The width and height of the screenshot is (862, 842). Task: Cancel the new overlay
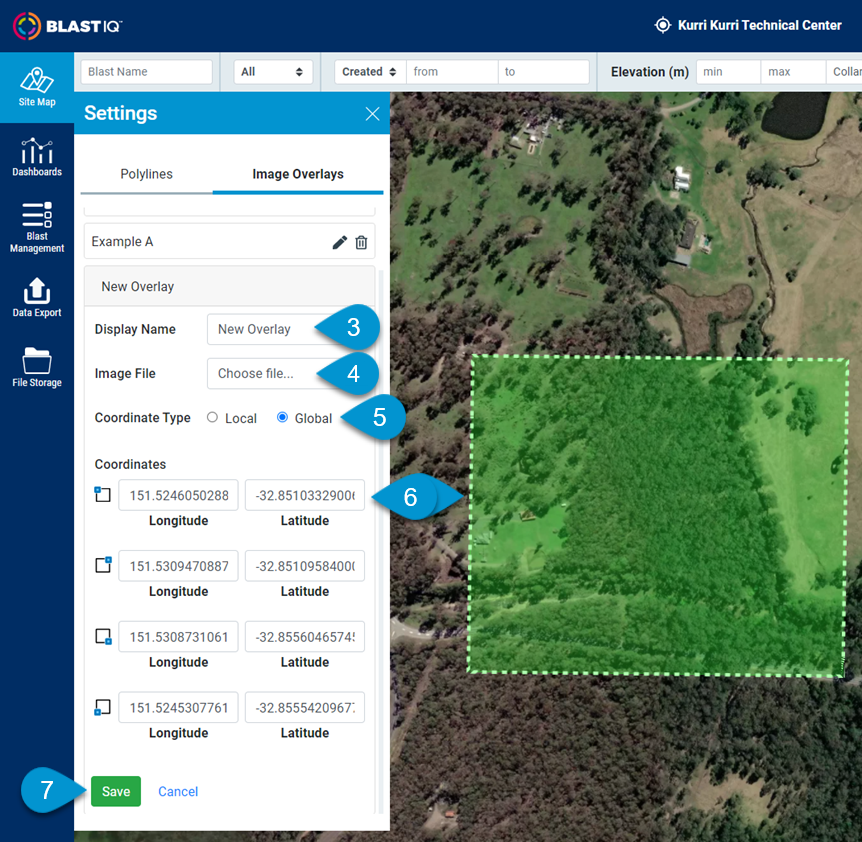[178, 791]
